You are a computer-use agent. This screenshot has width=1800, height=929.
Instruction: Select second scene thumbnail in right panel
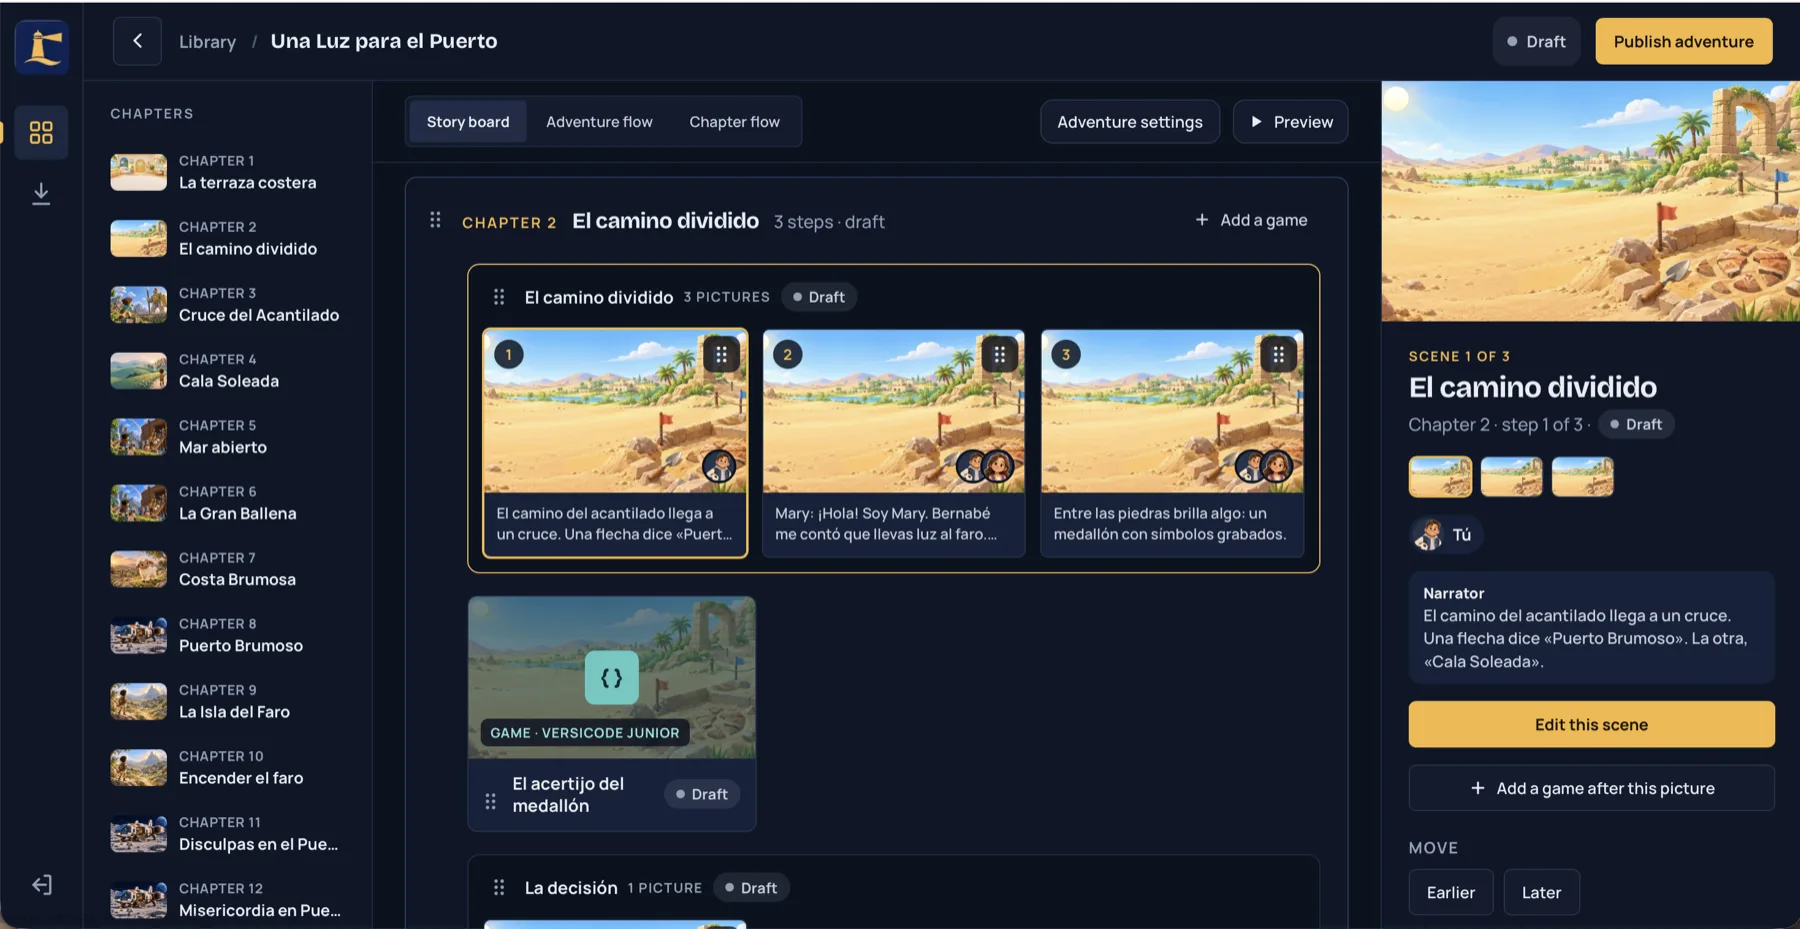(x=1511, y=477)
